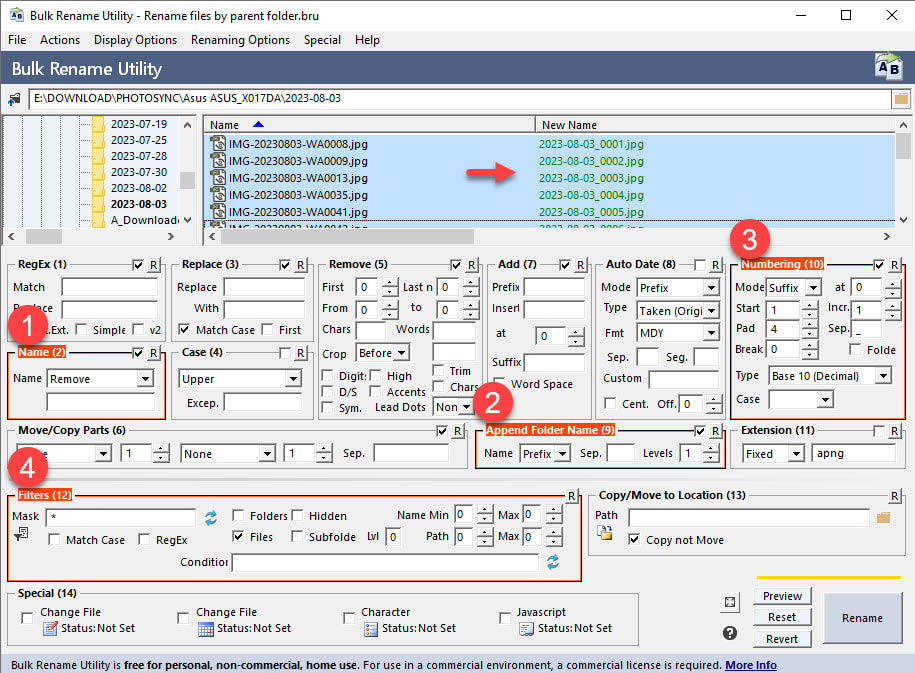This screenshot has width=915, height=673.
Task: Reset the Add (7) group with R
Action: point(581,265)
